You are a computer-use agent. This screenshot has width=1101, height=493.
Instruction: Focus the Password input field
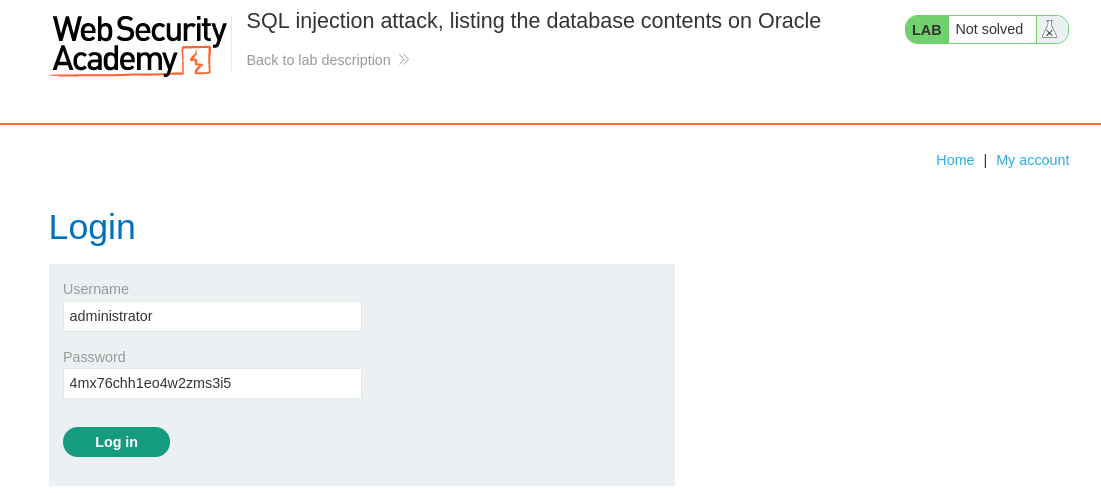[x=212, y=383]
